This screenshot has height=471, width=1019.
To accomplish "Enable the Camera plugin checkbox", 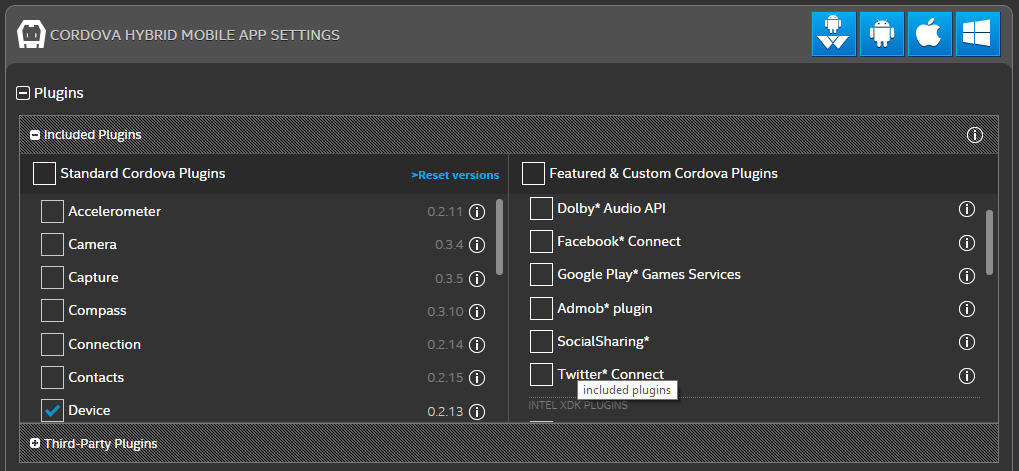I will tap(53, 244).
